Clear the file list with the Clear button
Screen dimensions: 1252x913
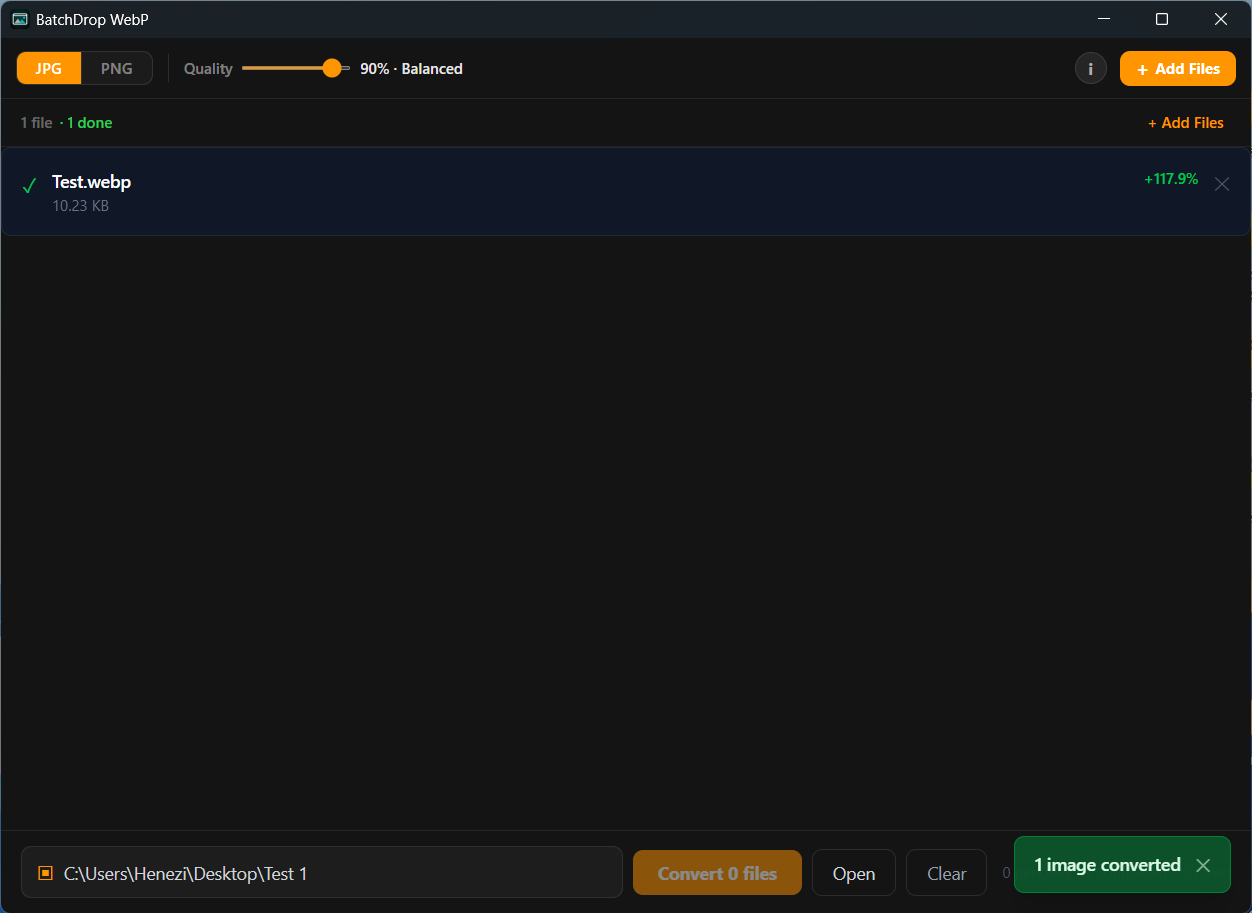click(x=946, y=873)
